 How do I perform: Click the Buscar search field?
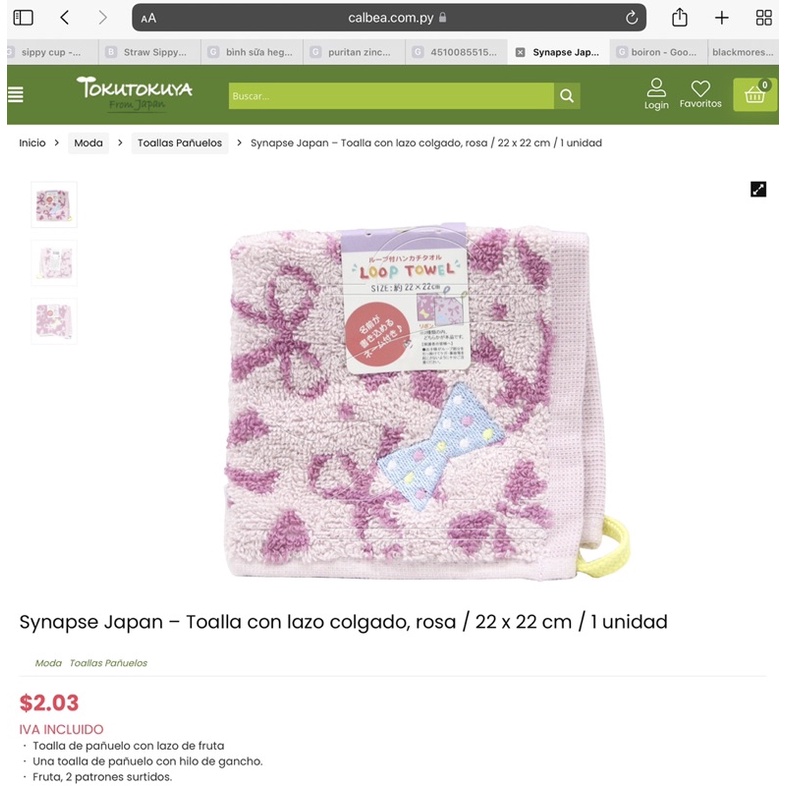click(391, 96)
